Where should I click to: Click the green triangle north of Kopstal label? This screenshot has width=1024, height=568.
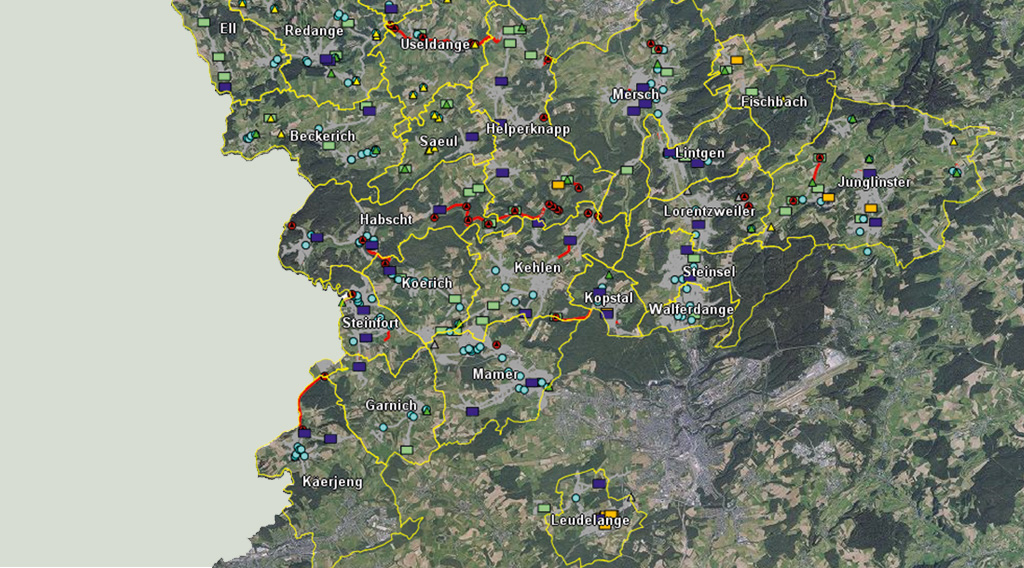tap(606, 276)
